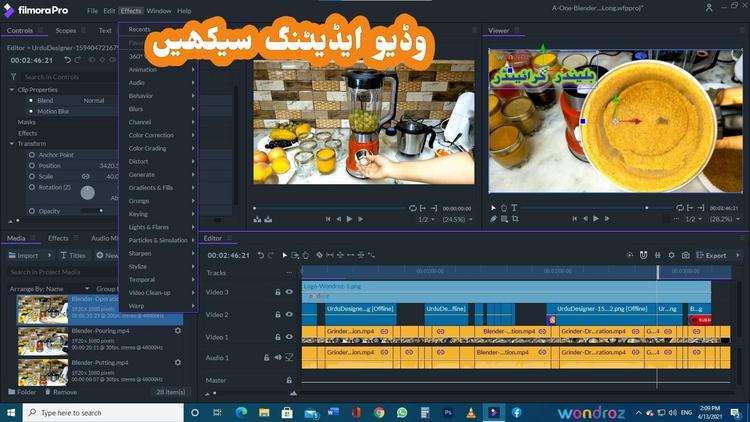Lock the Video 1 track
Image resolution: width=750 pixels, height=422 pixels.
pos(277,337)
